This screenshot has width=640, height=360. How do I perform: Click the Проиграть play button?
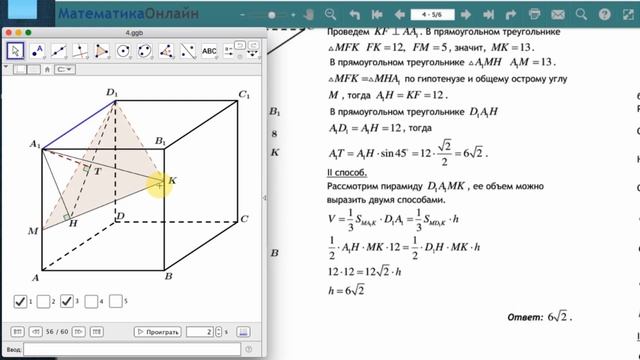pyautogui.click(x=158, y=332)
